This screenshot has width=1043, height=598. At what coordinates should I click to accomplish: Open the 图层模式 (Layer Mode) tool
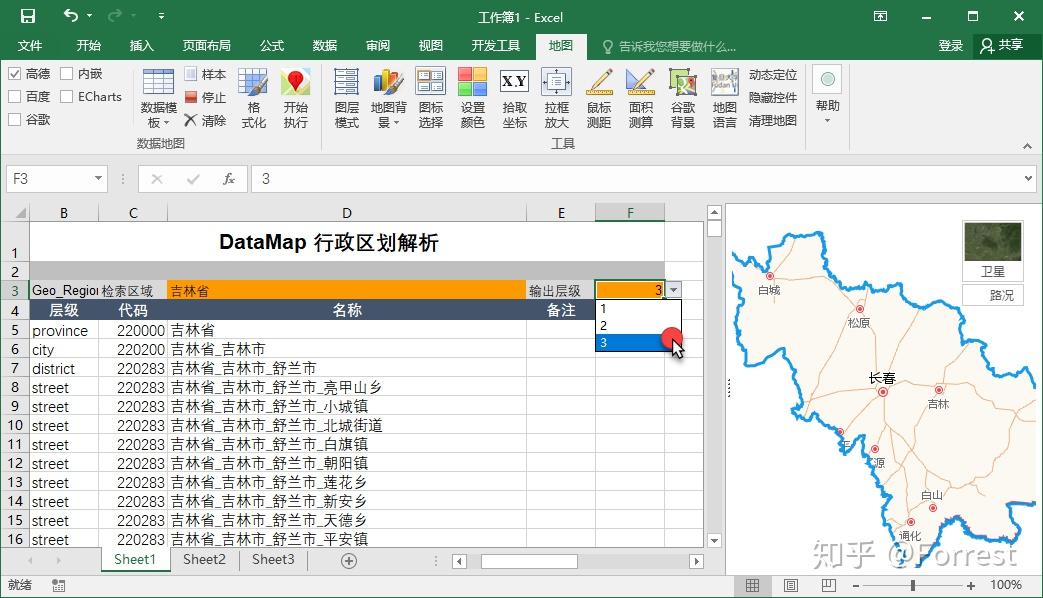(x=345, y=96)
